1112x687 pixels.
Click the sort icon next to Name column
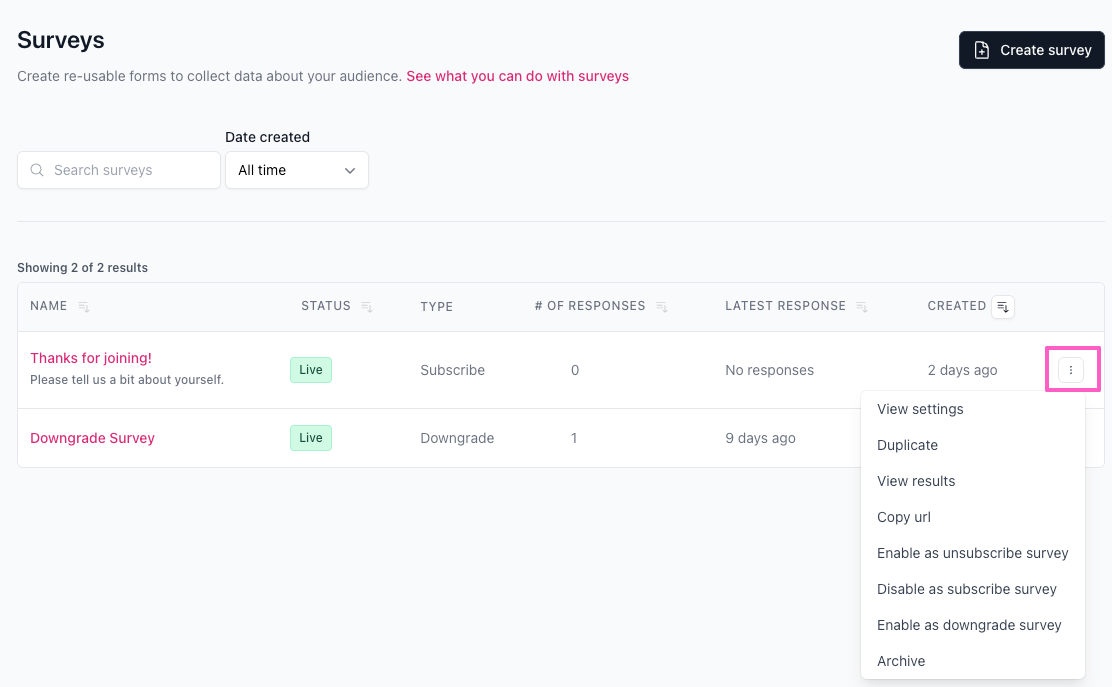(x=84, y=307)
